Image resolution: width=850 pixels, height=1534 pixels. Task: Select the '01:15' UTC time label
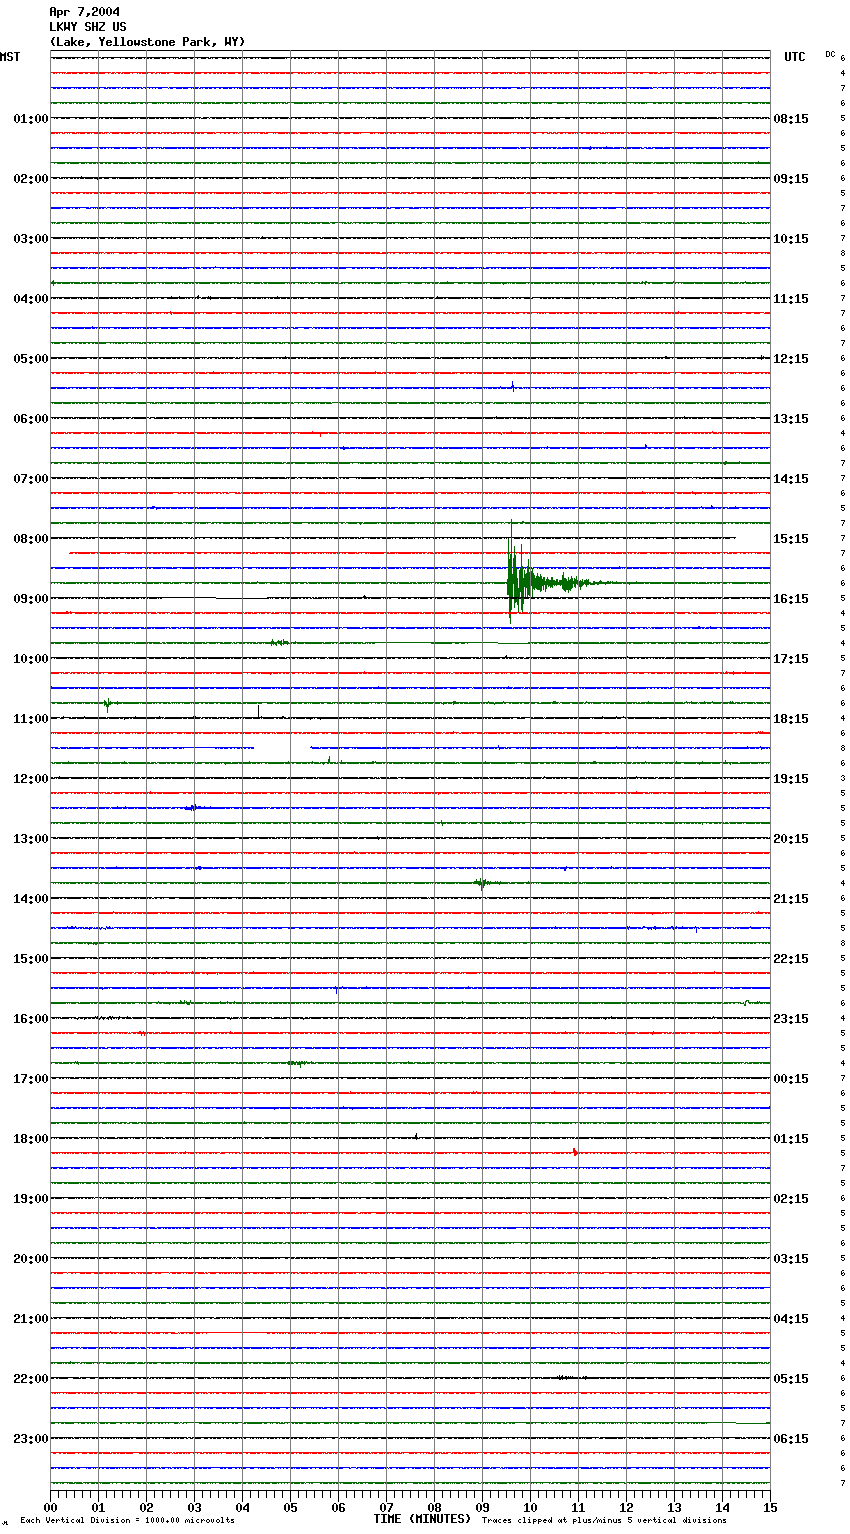point(791,1139)
